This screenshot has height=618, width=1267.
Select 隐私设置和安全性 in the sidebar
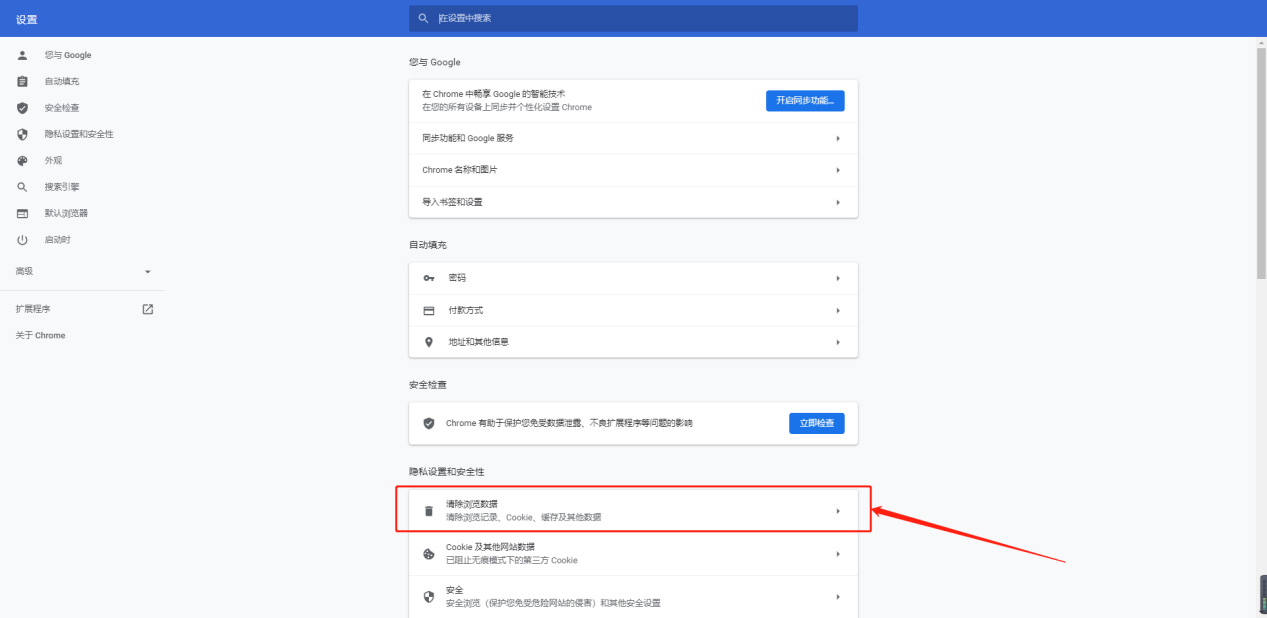[79, 134]
